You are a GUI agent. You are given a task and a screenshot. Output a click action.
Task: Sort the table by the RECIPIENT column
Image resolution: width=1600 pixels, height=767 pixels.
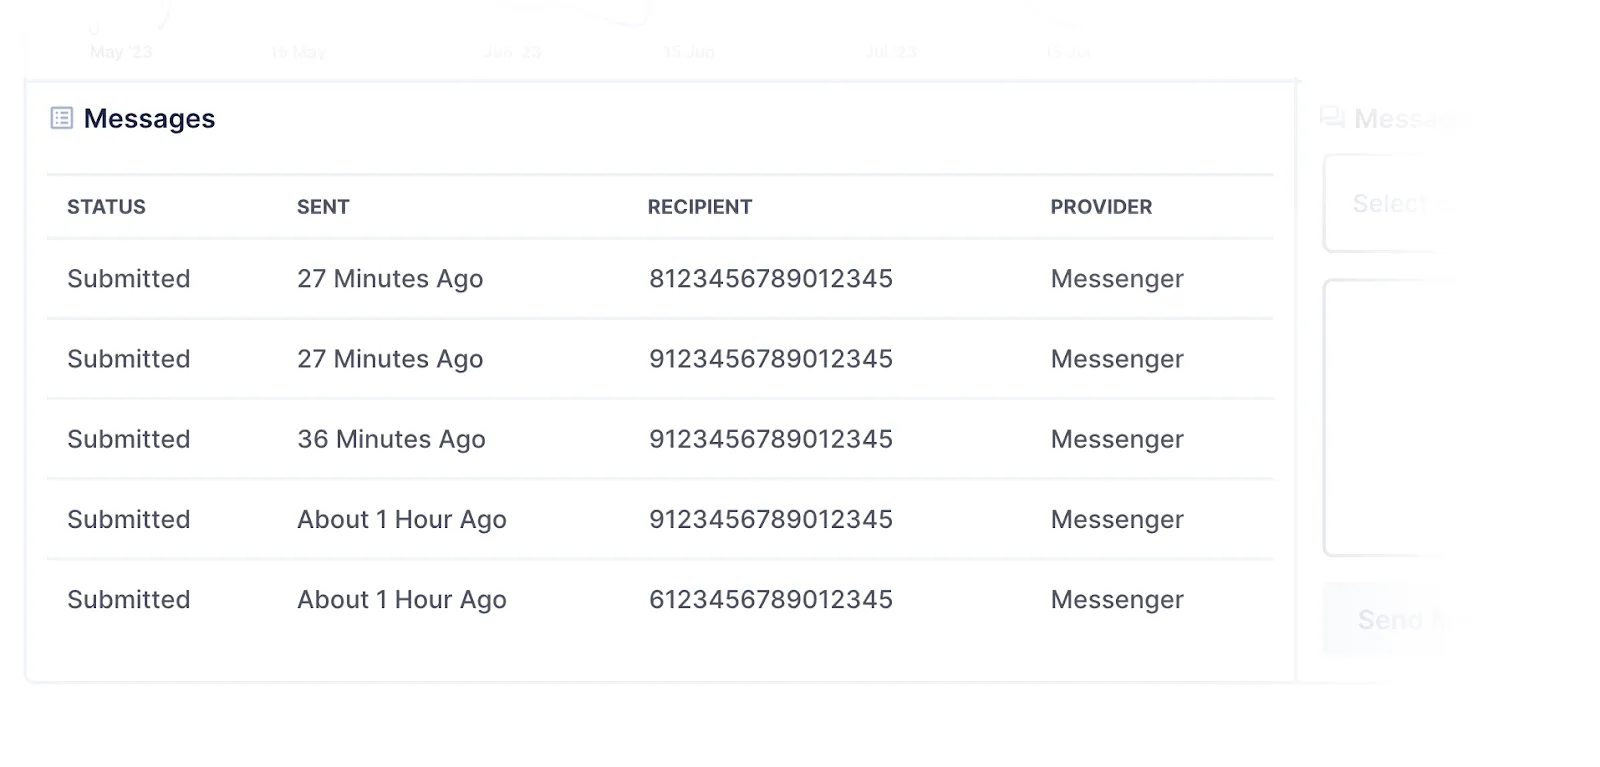click(700, 207)
